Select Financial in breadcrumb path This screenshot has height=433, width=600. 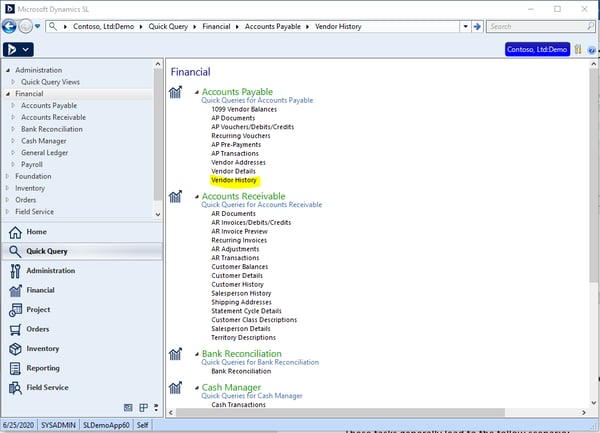[216, 26]
